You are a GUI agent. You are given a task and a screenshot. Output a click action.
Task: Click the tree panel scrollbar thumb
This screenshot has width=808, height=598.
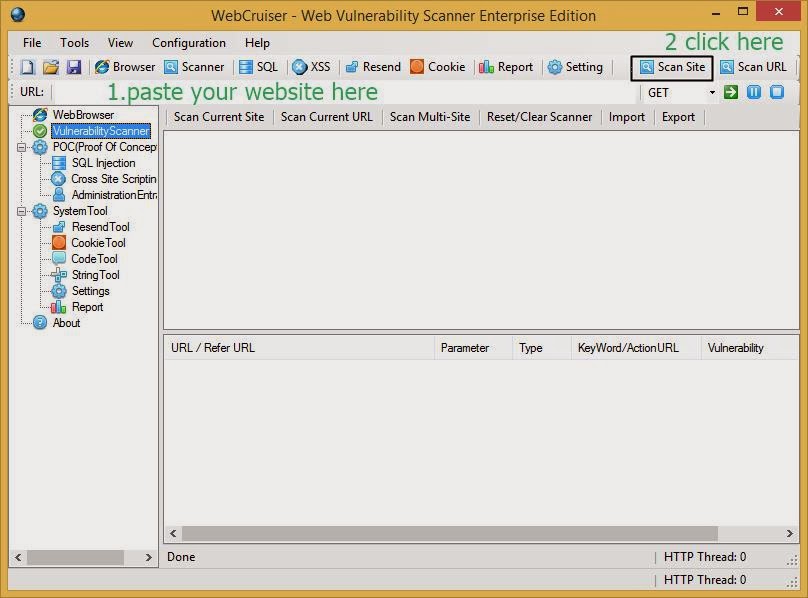pyautogui.click(x=75, y=557)
